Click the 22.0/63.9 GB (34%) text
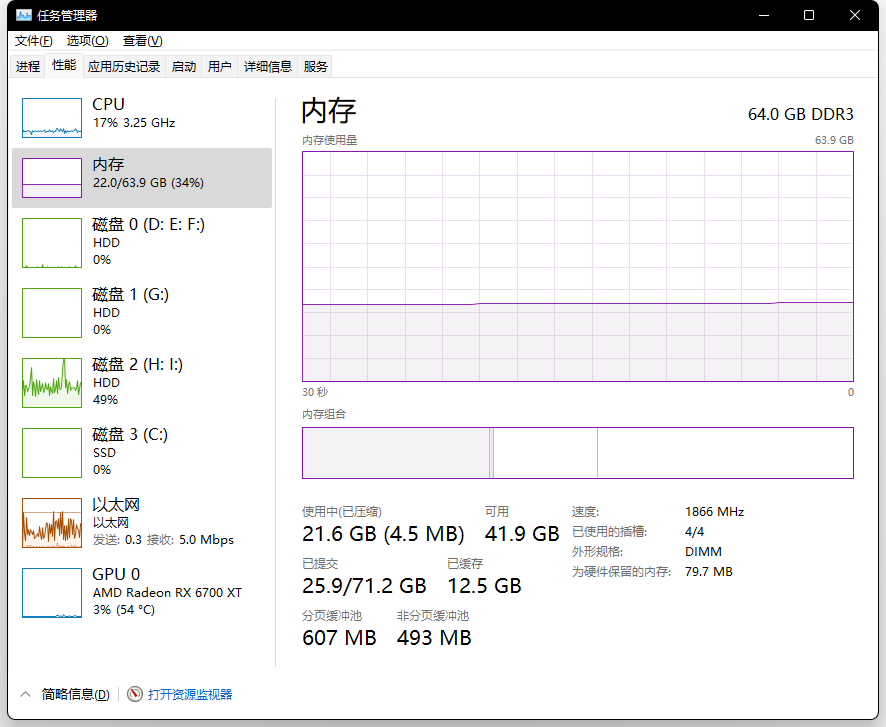This screenshot has height=727, width=886. (x=148, y=182)
